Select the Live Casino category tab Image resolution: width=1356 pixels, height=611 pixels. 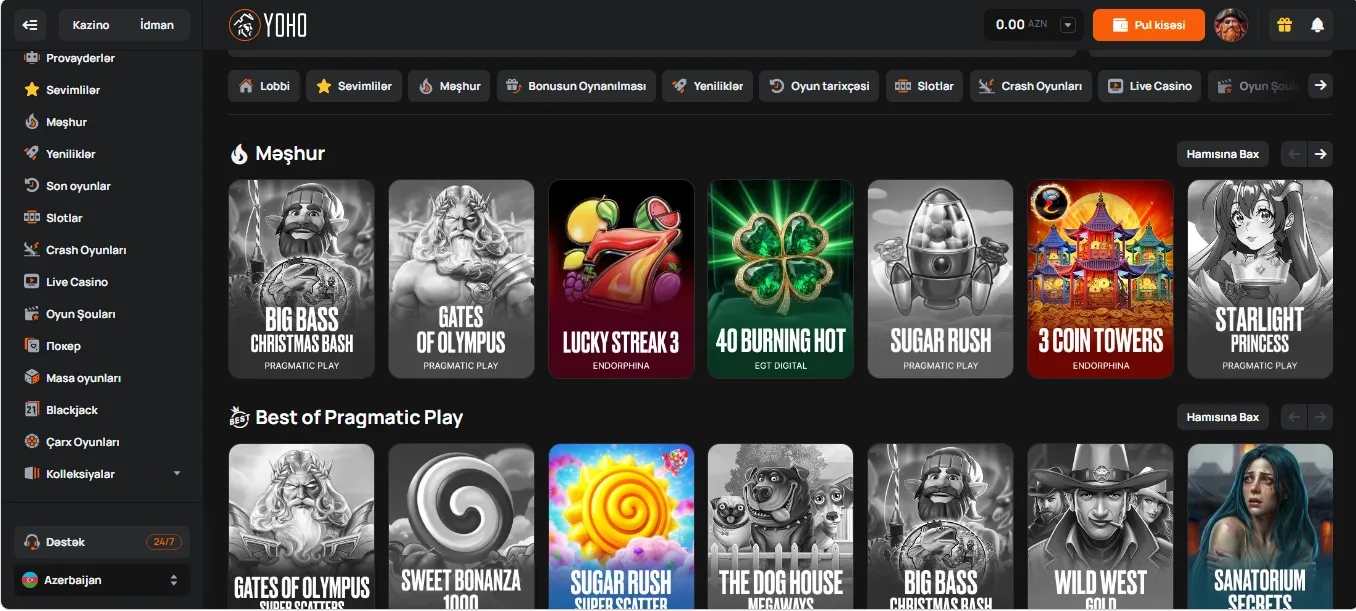point(1150,86)
